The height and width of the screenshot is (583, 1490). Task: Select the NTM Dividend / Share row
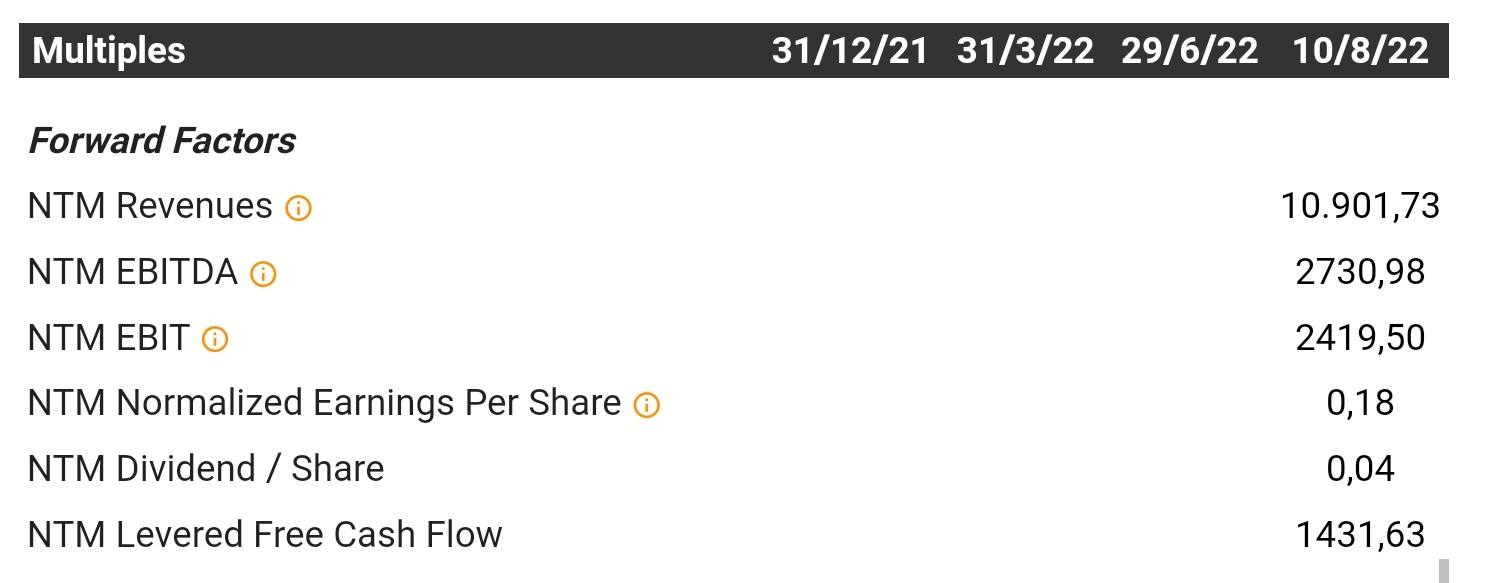click(x=734, y=468)
